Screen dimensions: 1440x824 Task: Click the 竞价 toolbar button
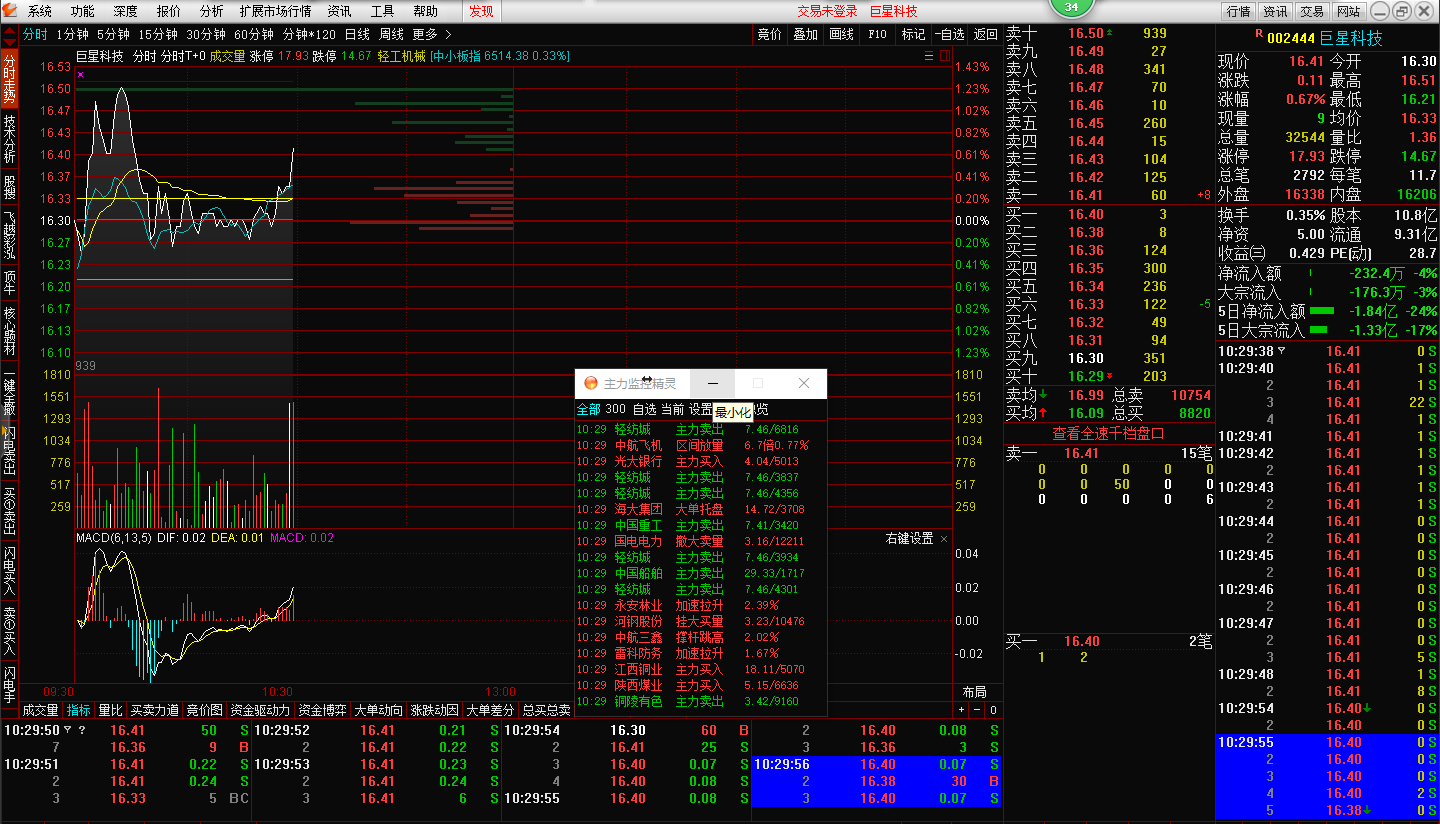click(x=770, y=34)
